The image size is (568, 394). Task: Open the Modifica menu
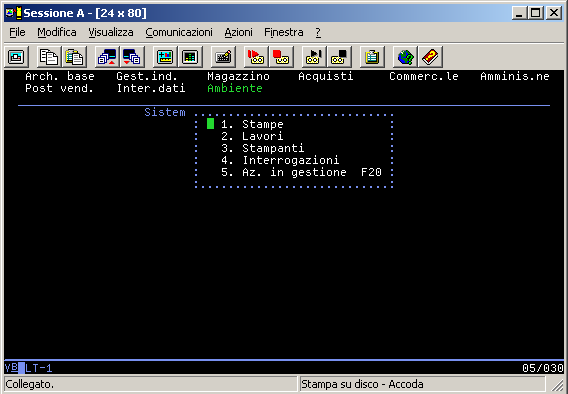pyautogui.click(x=57, y=32)
